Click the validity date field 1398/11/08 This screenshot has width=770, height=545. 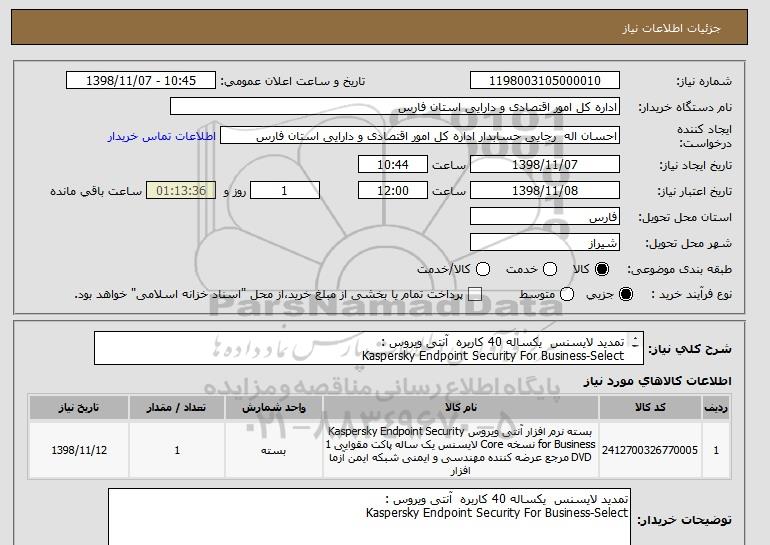pos(545,191)
